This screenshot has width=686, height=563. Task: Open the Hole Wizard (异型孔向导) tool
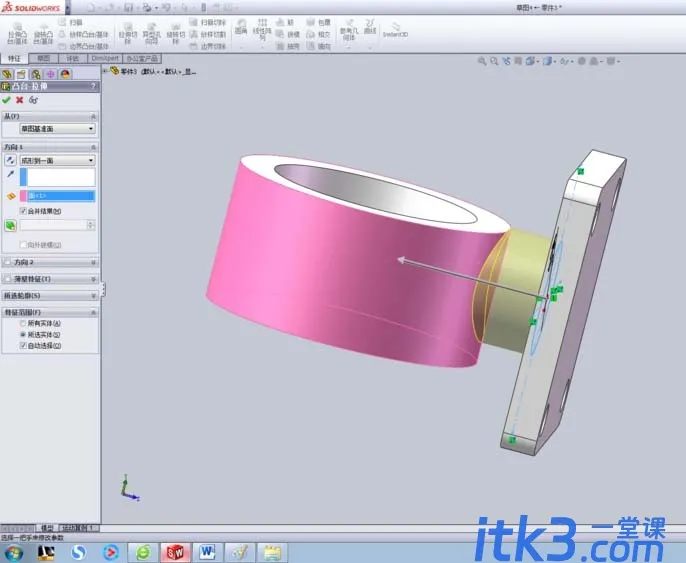pyautogui.click(x=151, y=34)
